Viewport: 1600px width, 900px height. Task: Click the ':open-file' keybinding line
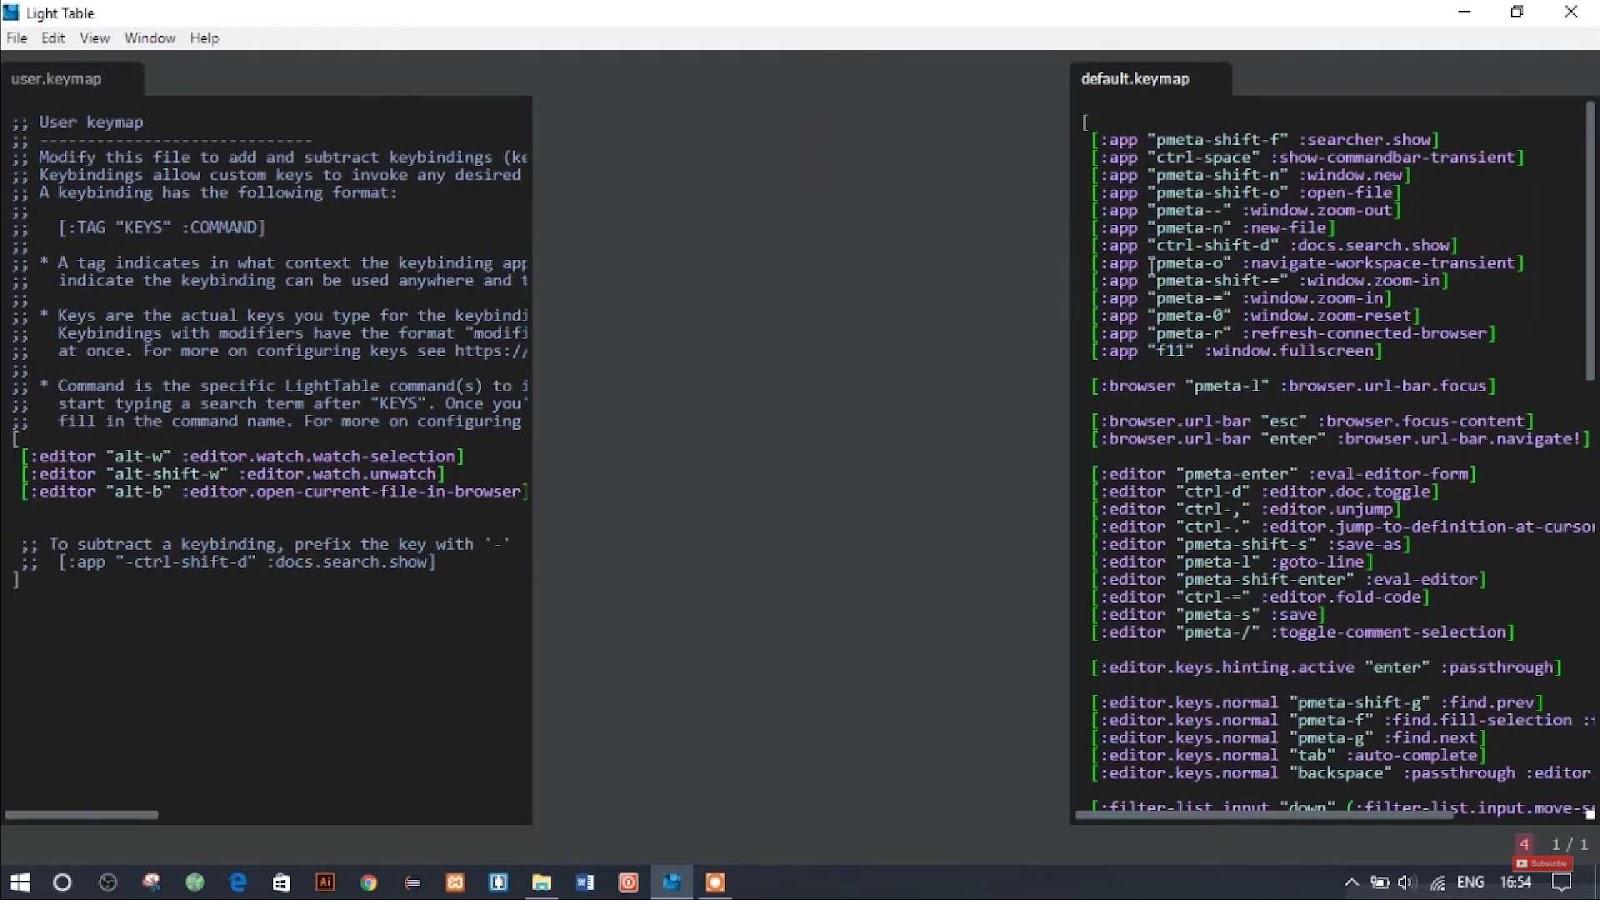1247,193
